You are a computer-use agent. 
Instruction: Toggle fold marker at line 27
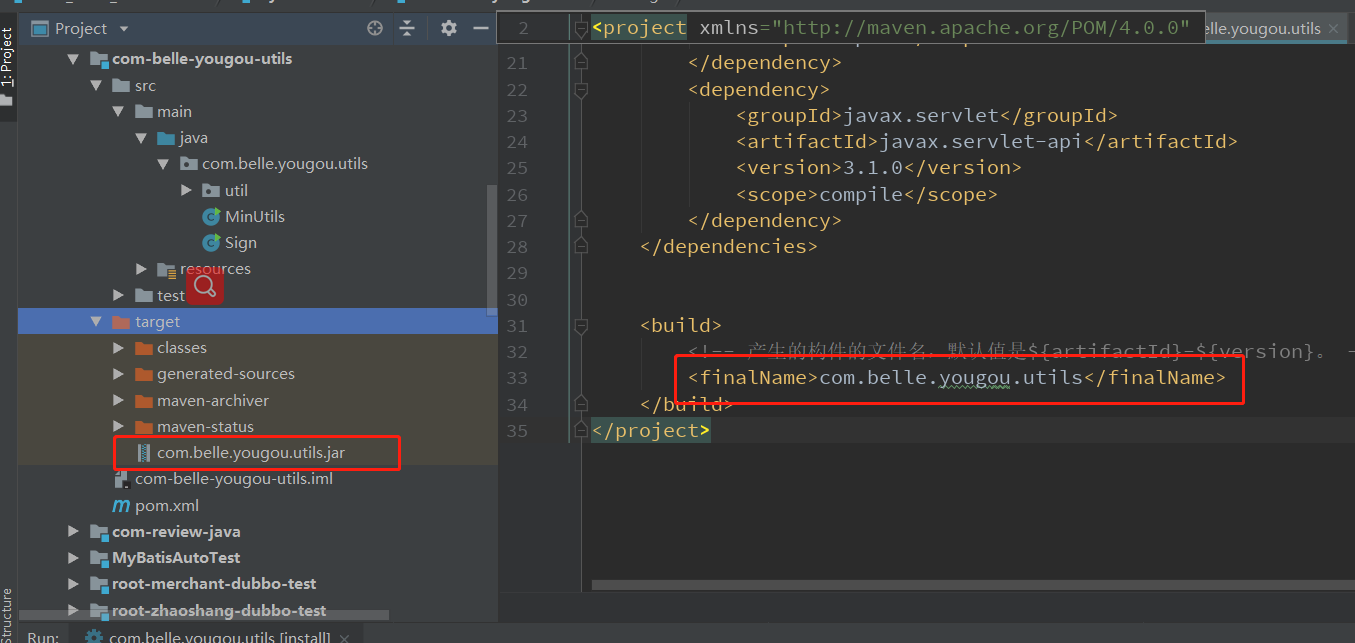(581, 220)
